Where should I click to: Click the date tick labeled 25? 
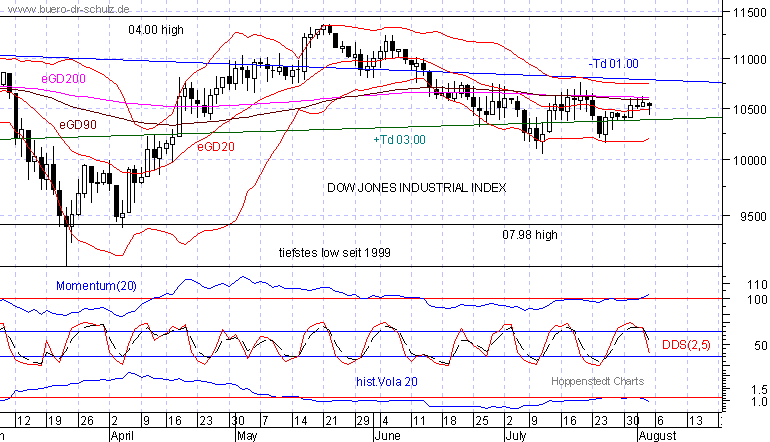482,421
